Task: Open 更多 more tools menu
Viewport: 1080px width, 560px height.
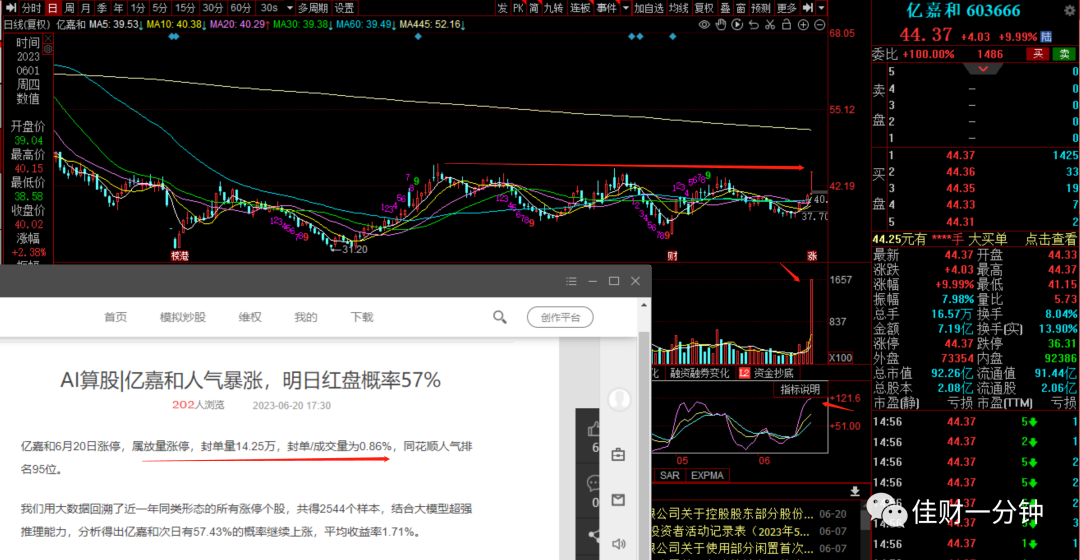Action: tap(786, 8)
